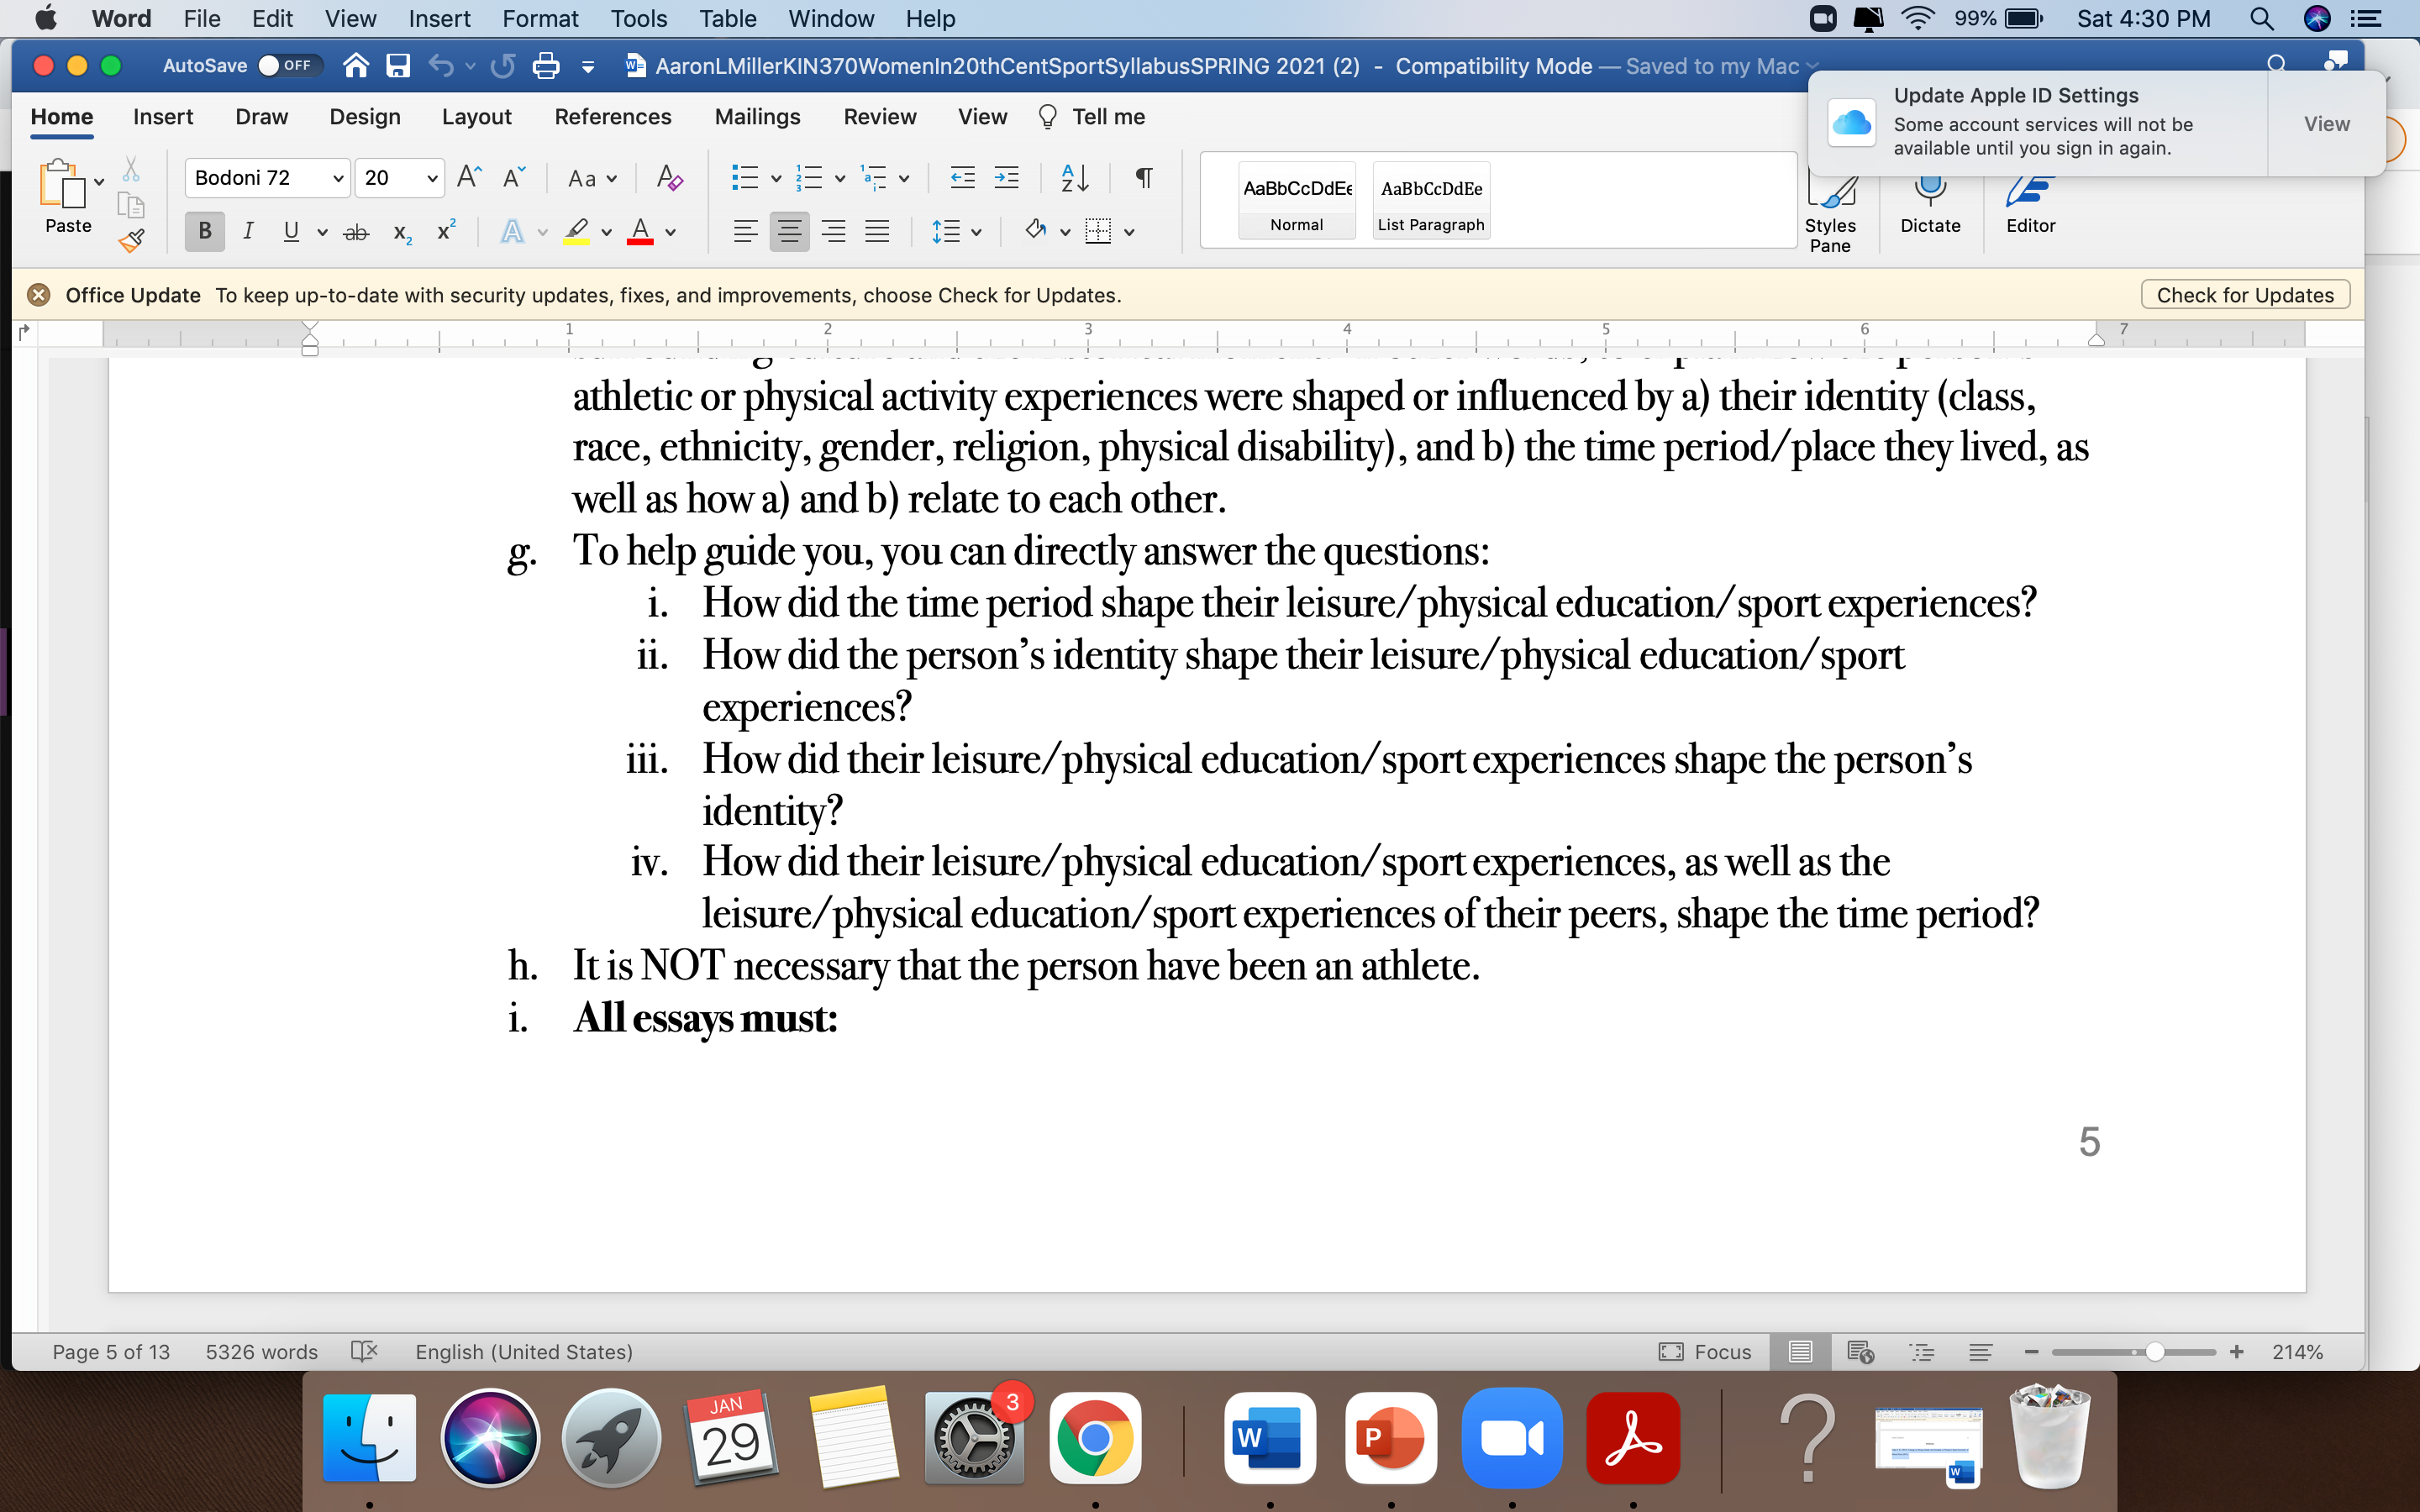Toggle center alignment
Screen dimensions: 2420x1512
click(789, 232)
